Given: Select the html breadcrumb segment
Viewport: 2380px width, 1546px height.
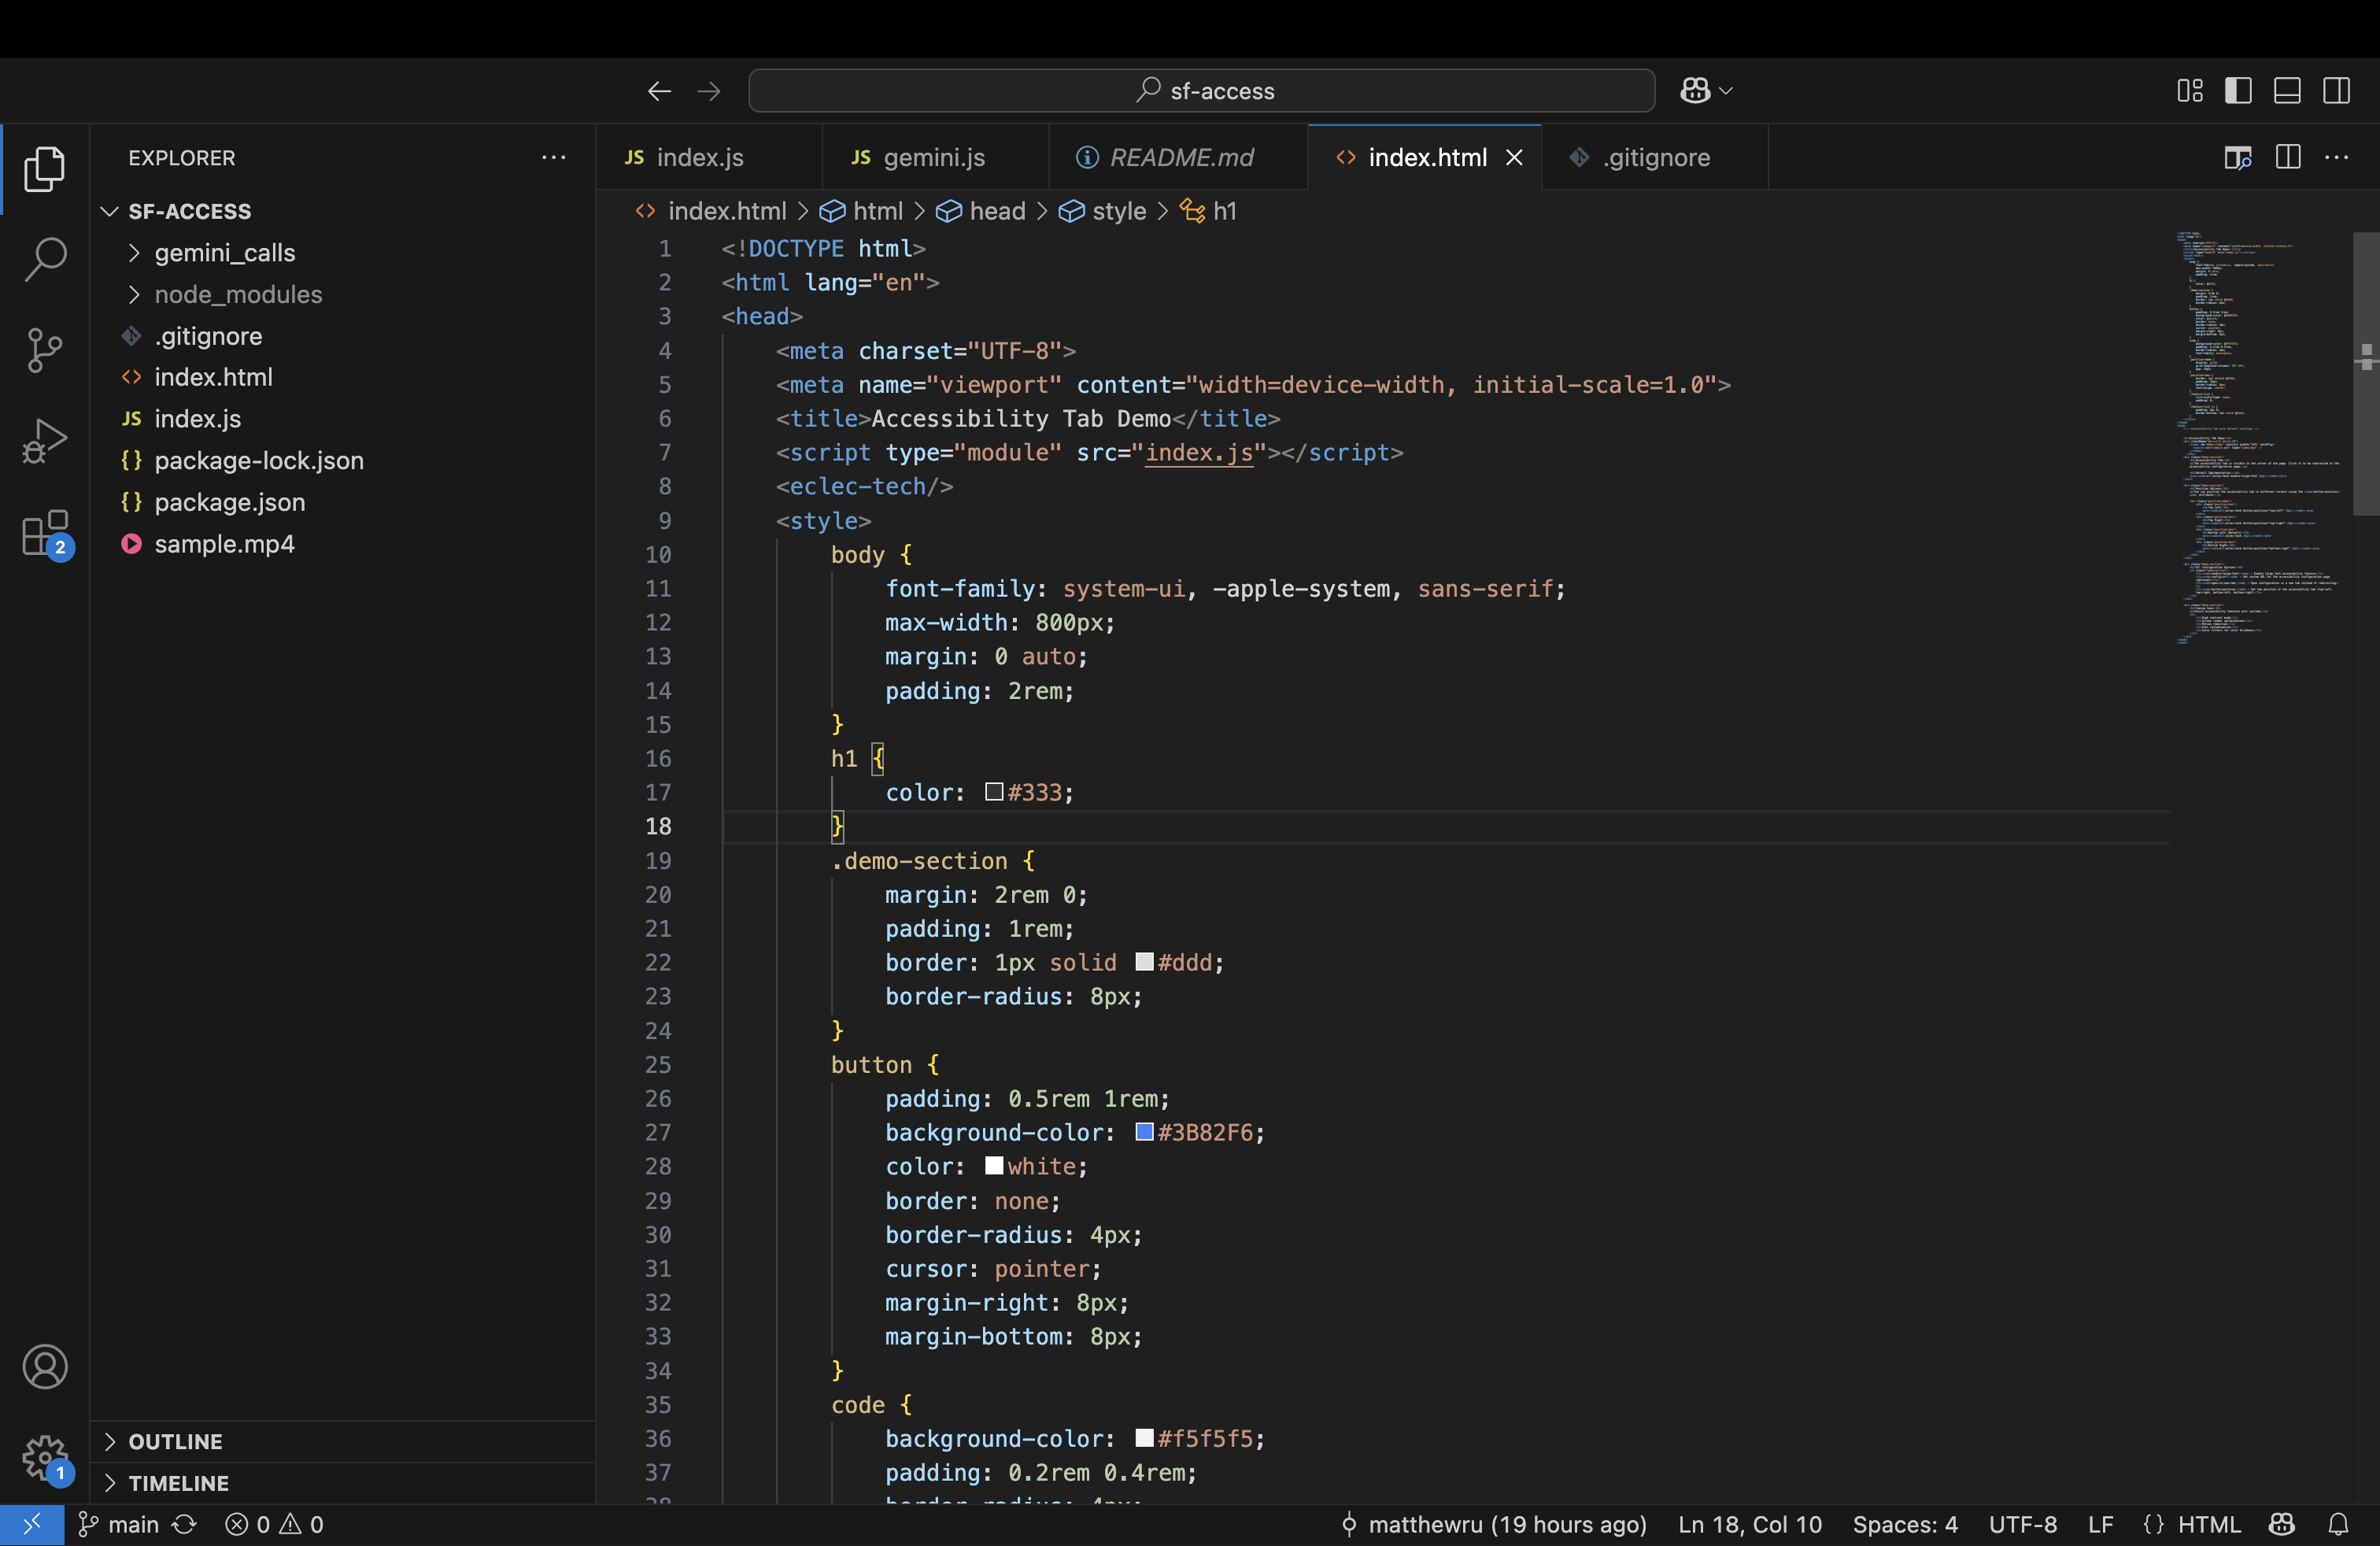Looking at the screenshot, I should 862,211.
